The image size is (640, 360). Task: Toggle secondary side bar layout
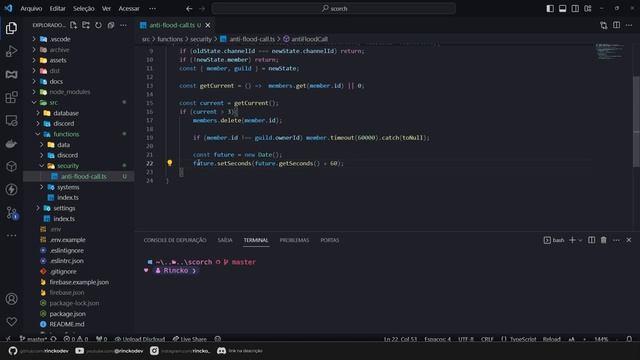pyautogui.click(x=575, y=9)
